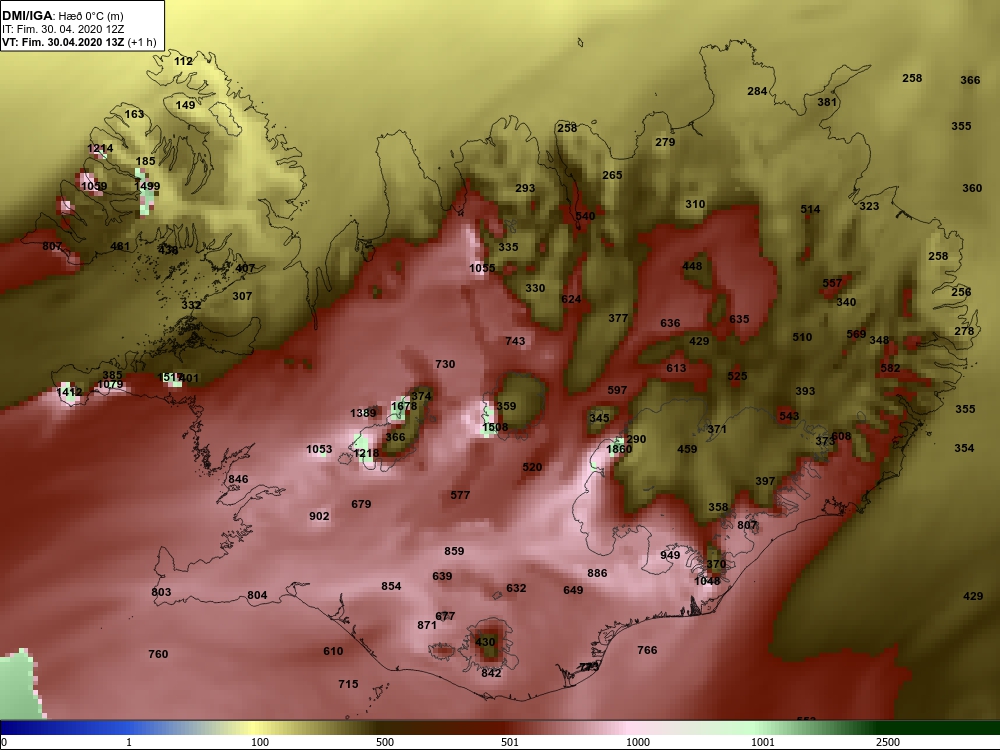Click the 1055 height value
This screenshot has height=750, width=1000.
pos(482,268)
